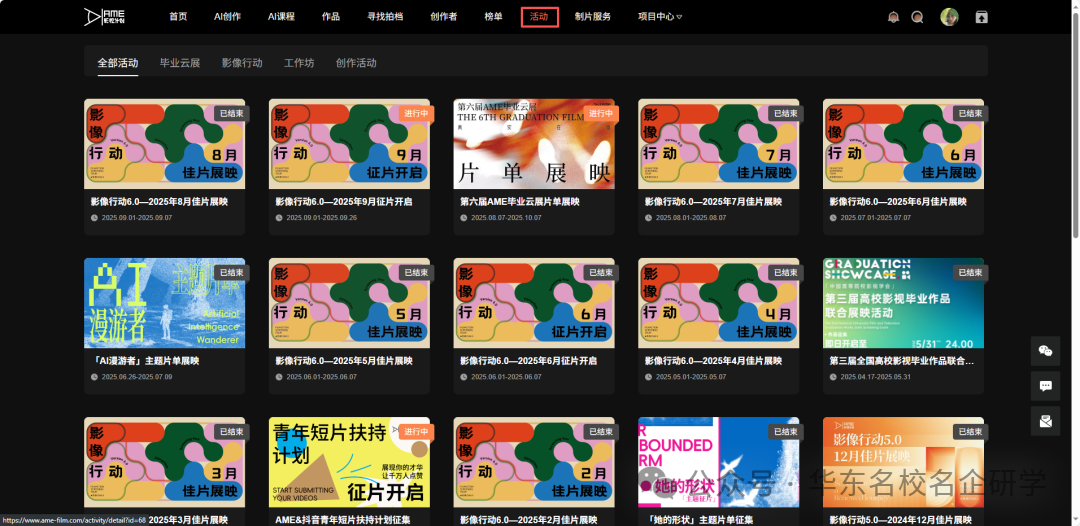Open the notification bell icon

pyautogui.click(x=893, y=17)
